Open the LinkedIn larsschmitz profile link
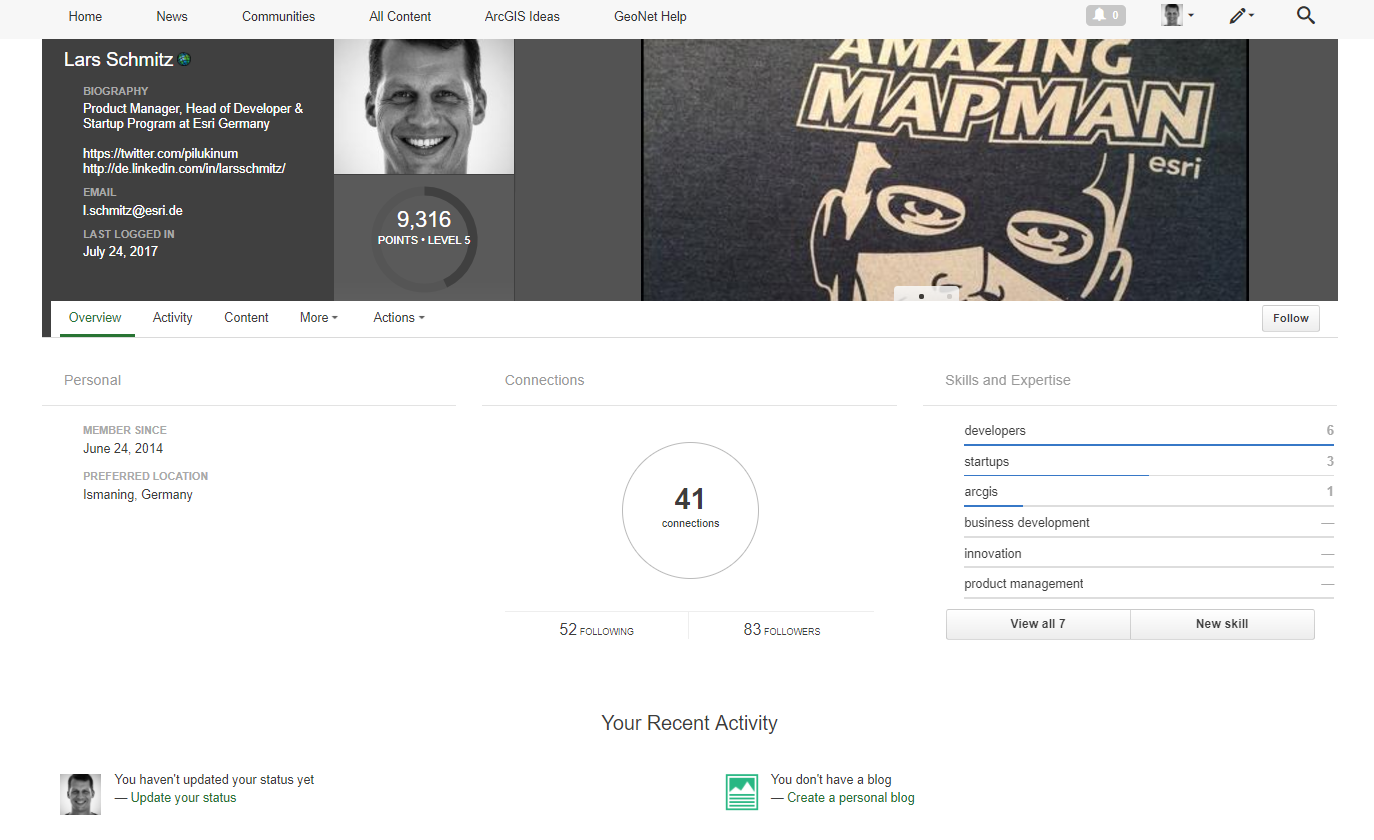The image size is (1374, 840). (184, 169)
